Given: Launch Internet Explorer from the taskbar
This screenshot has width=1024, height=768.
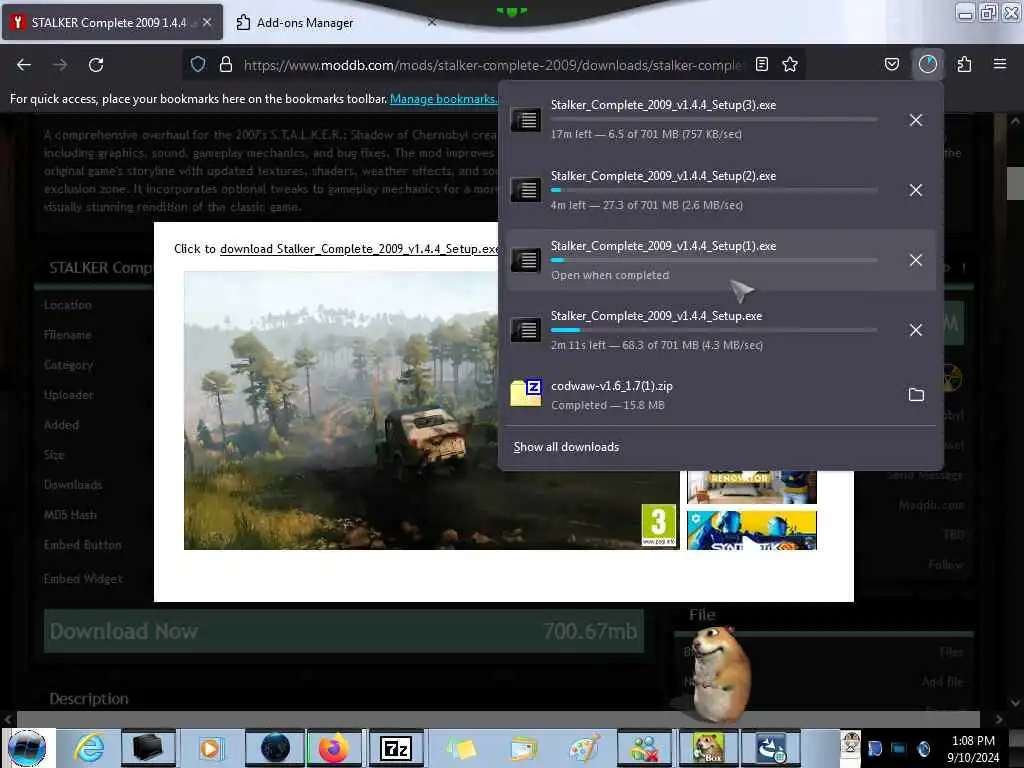Looking at the screenshot, I should (x=88, y=748).
